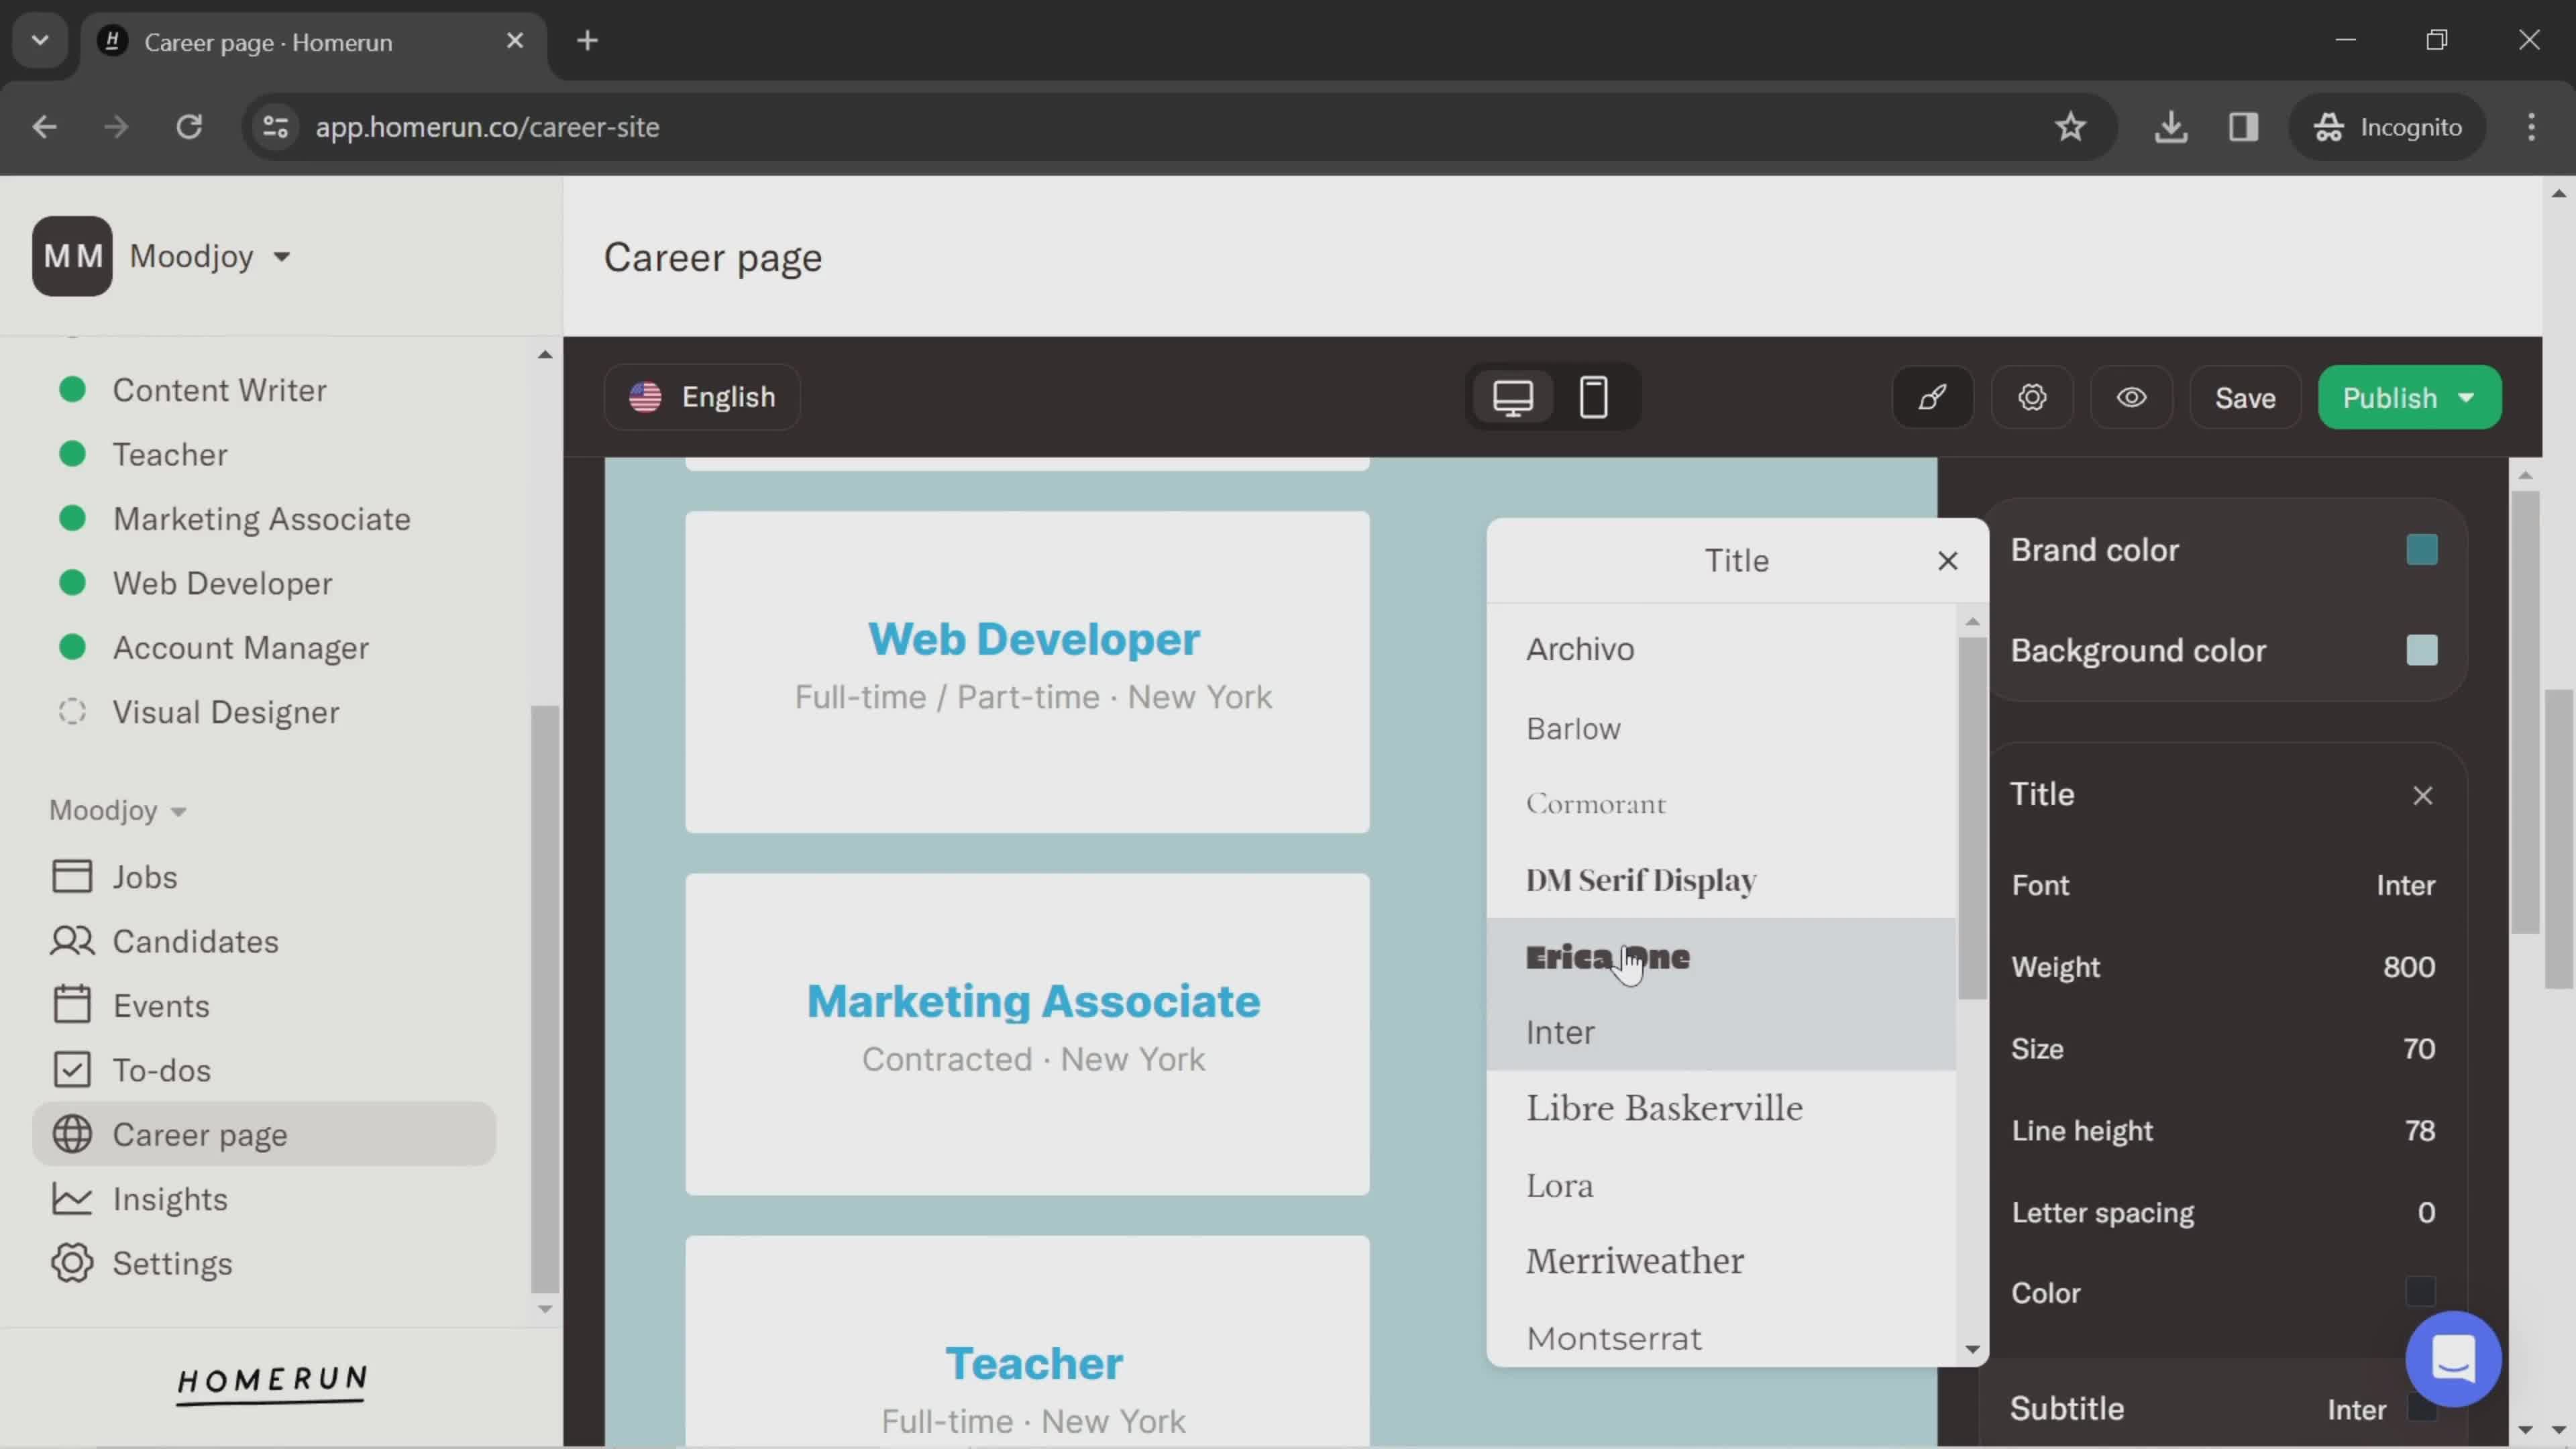Change the Title Font value Inter
Screen dimensions: 2576x1449
coord(2405,885)
